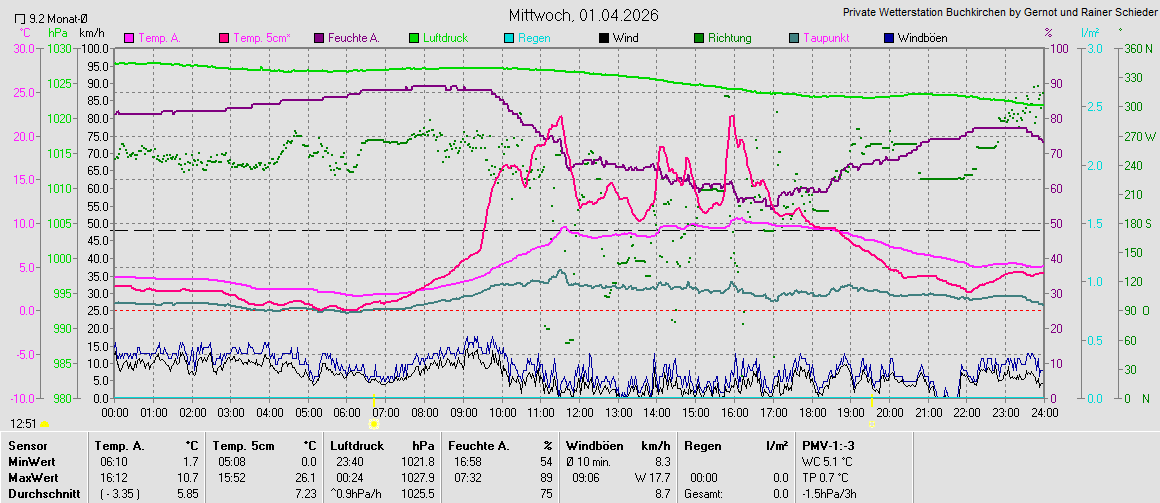Click the yellow sunrise marker near 07:00
1160x503 pixels.
(x=374, y=397)
